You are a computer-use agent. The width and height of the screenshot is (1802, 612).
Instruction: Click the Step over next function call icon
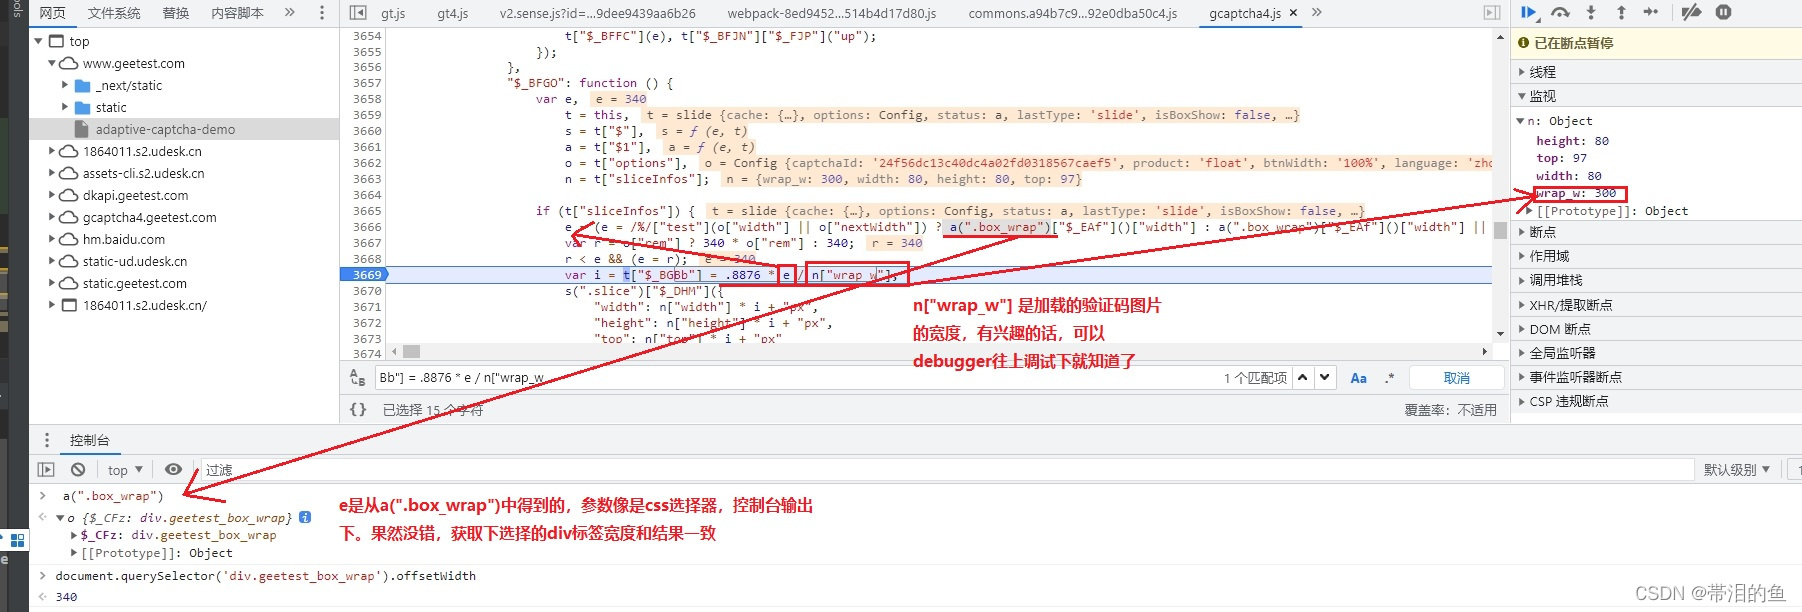point(1560,13)
